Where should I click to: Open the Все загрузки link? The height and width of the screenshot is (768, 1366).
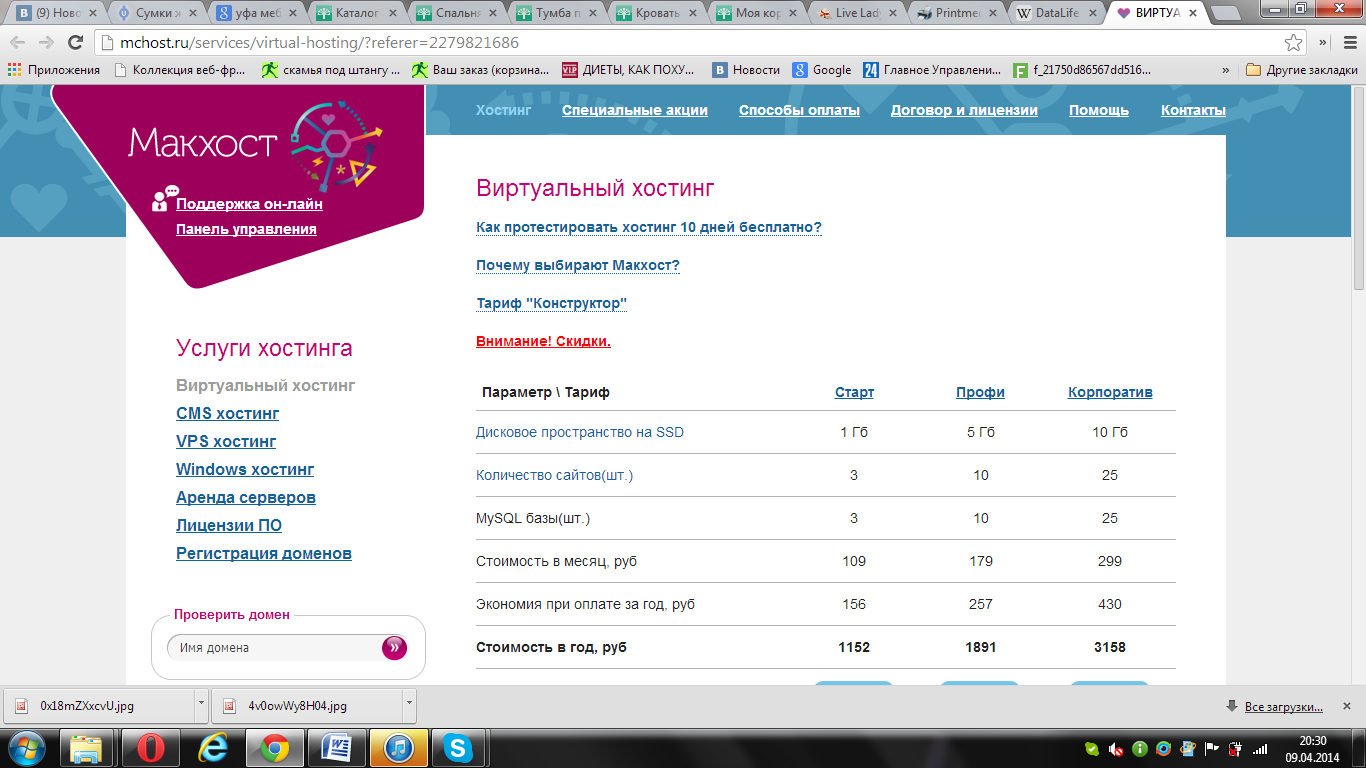[1284, 707]
